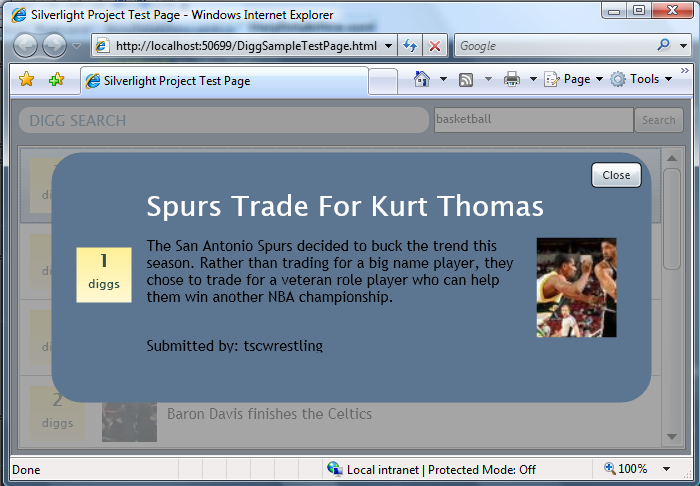Viewport: 700px width, 486px height.
Task: Click the Internet Explorer title bar icon
Action: pos(18,15)
